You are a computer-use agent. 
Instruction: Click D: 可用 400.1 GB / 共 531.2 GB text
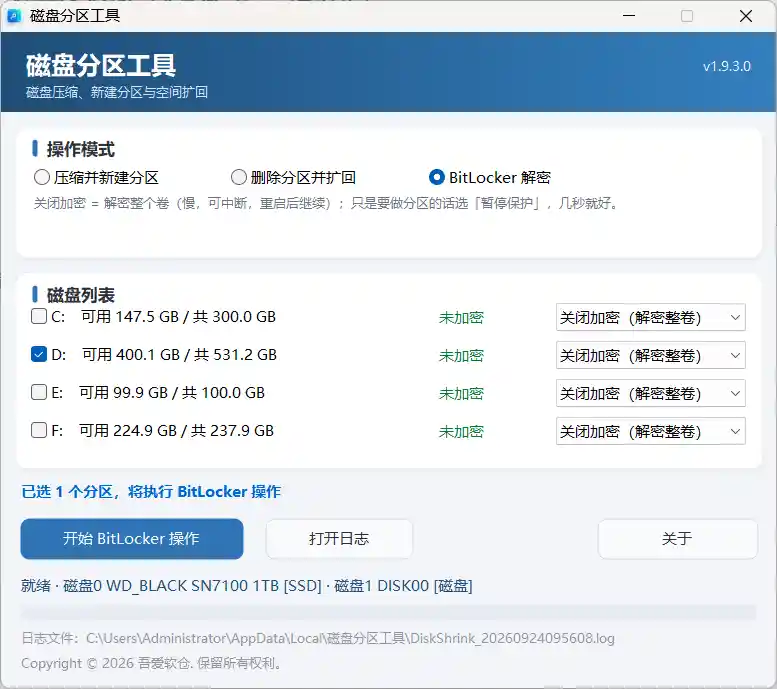[x=164, y=355]
